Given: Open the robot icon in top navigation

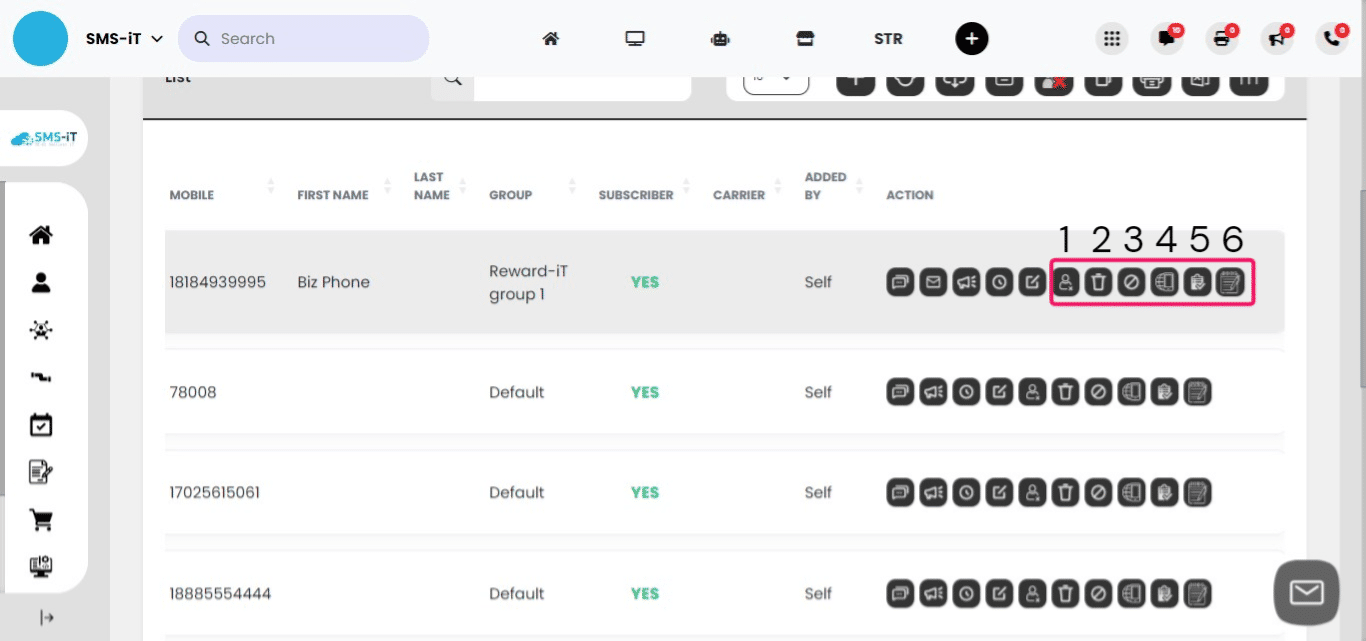Looking at the screenshot, I should pos(720,39).
